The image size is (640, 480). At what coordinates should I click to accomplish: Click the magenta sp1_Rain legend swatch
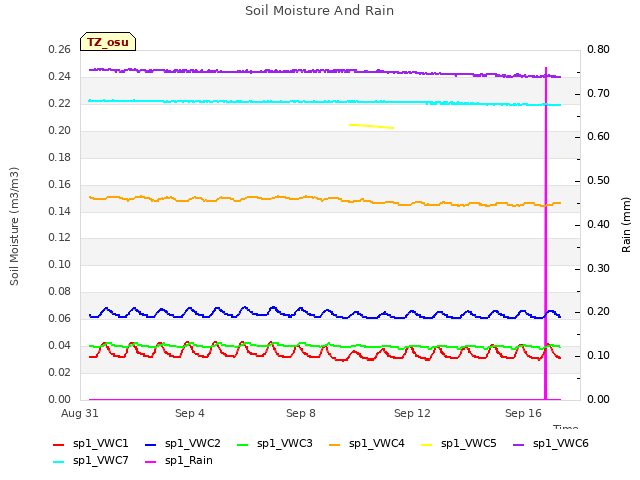tap(151, 462)
